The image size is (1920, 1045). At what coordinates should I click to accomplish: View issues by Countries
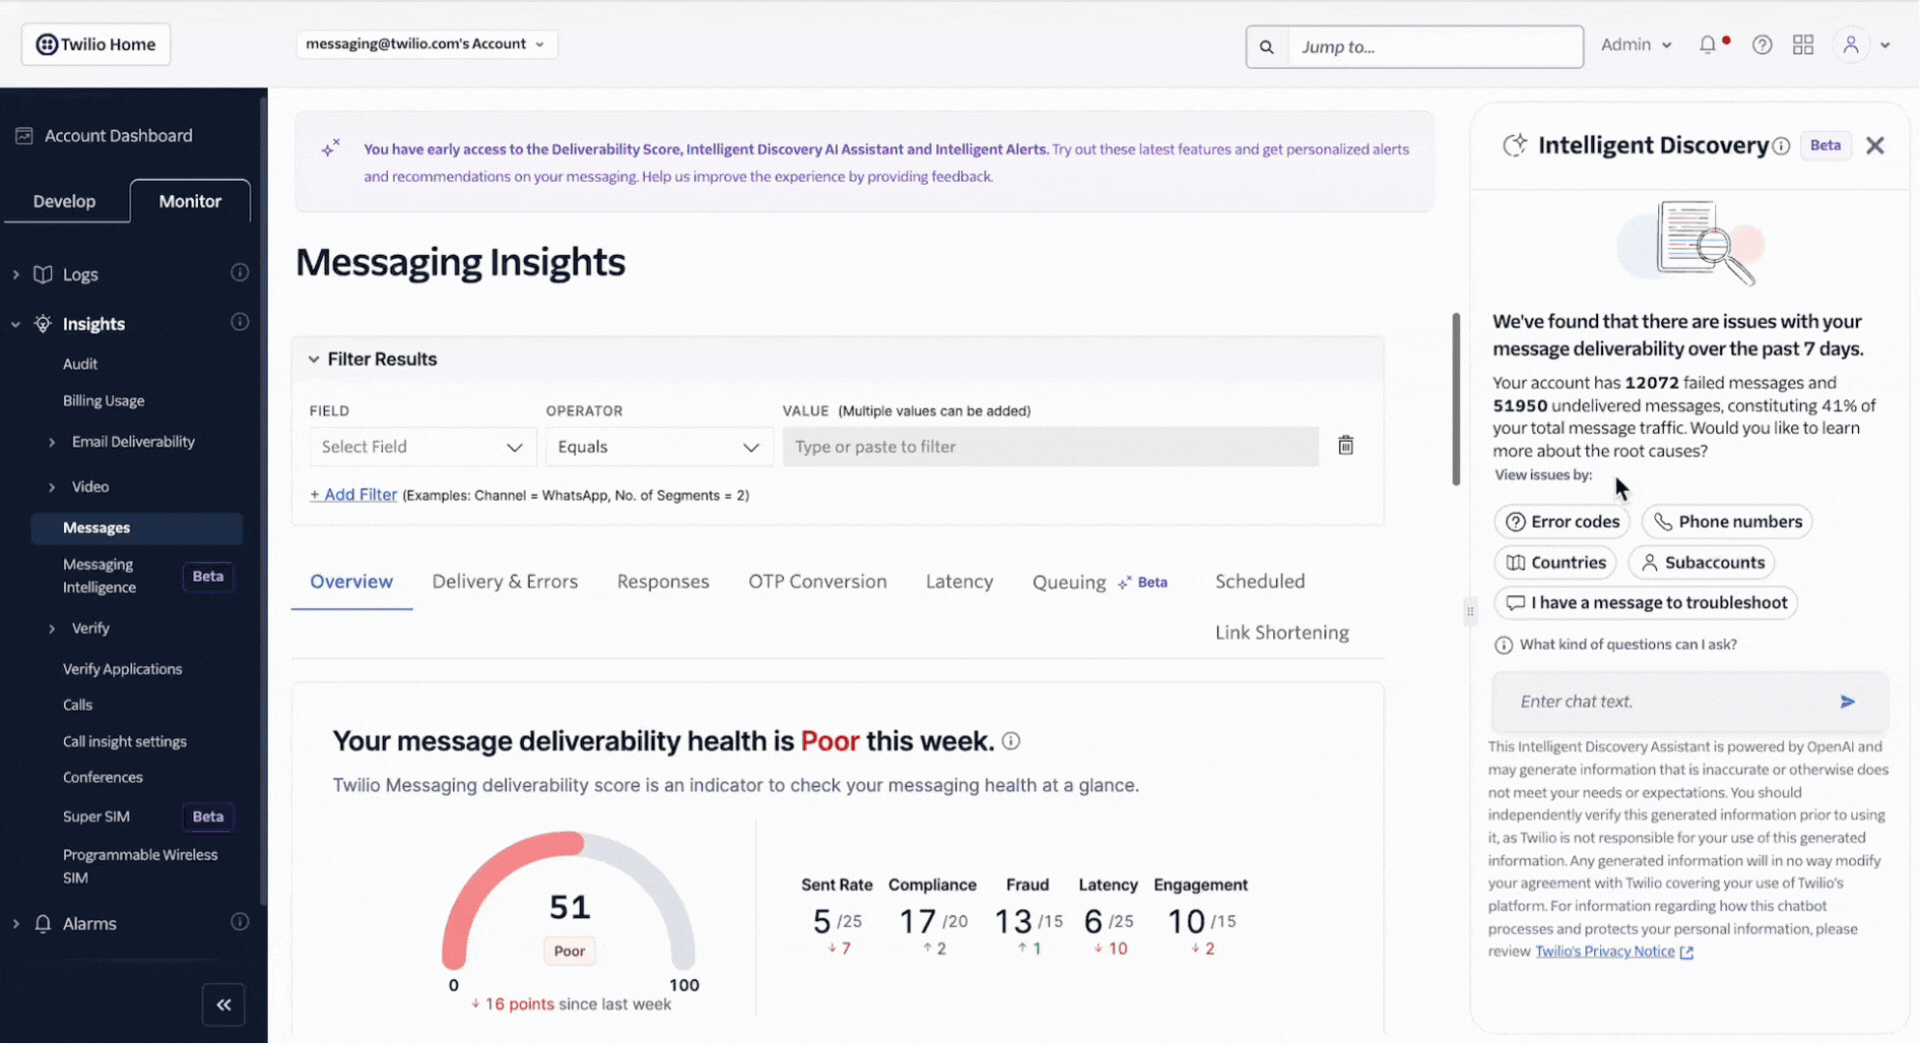(1556, 563)
